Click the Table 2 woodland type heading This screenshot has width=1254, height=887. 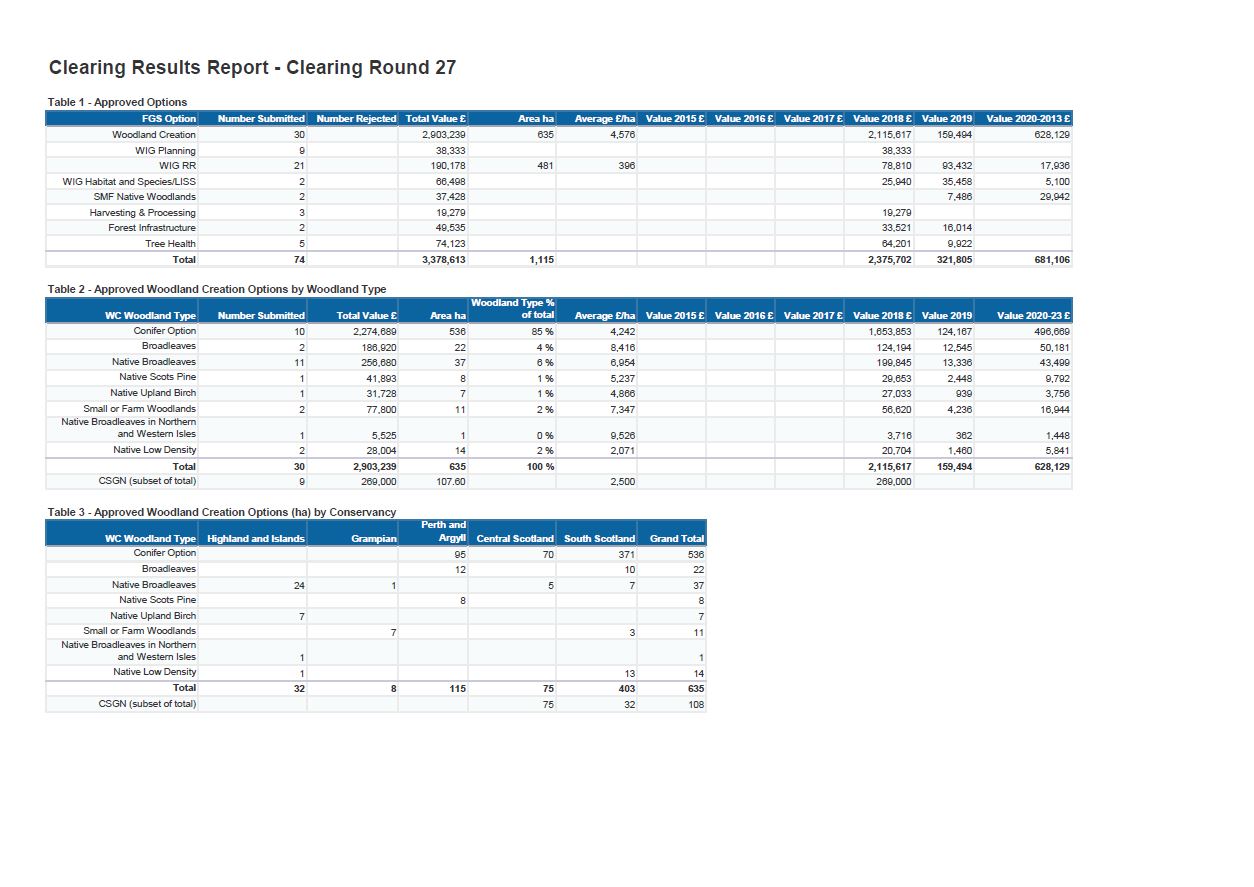pyautogui.click(x=217, y=289)
